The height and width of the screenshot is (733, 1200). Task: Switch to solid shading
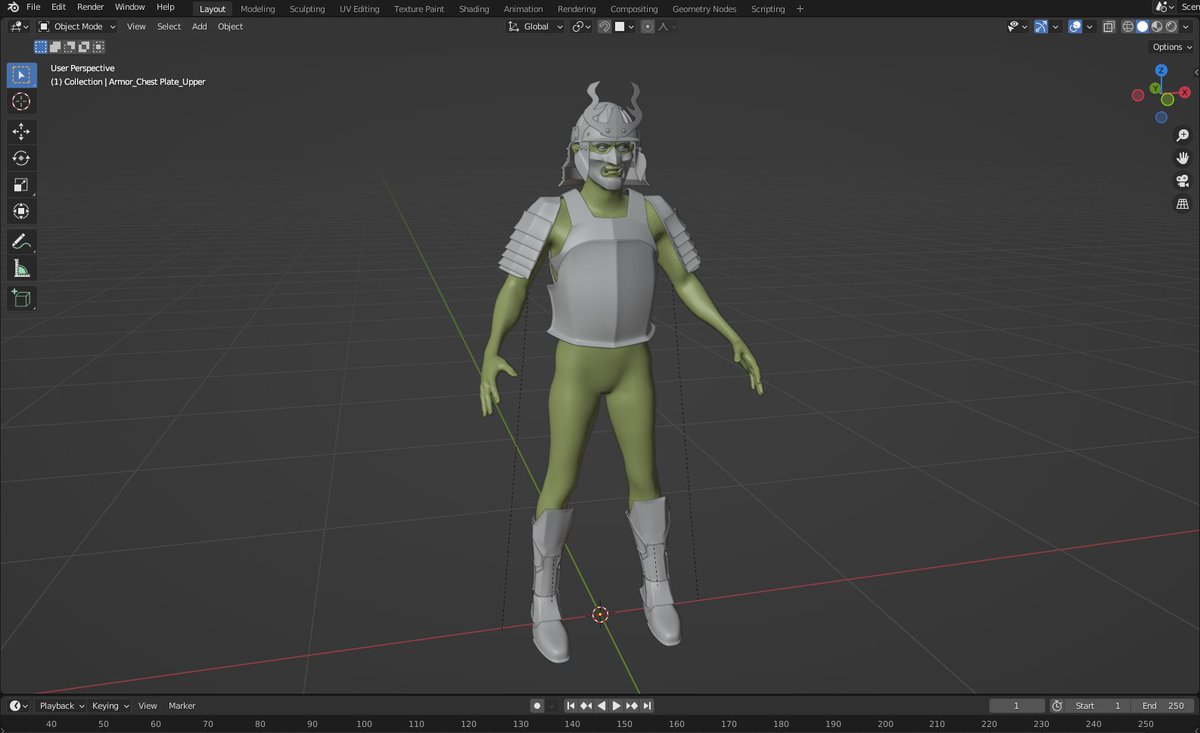tap(1143, 27)
